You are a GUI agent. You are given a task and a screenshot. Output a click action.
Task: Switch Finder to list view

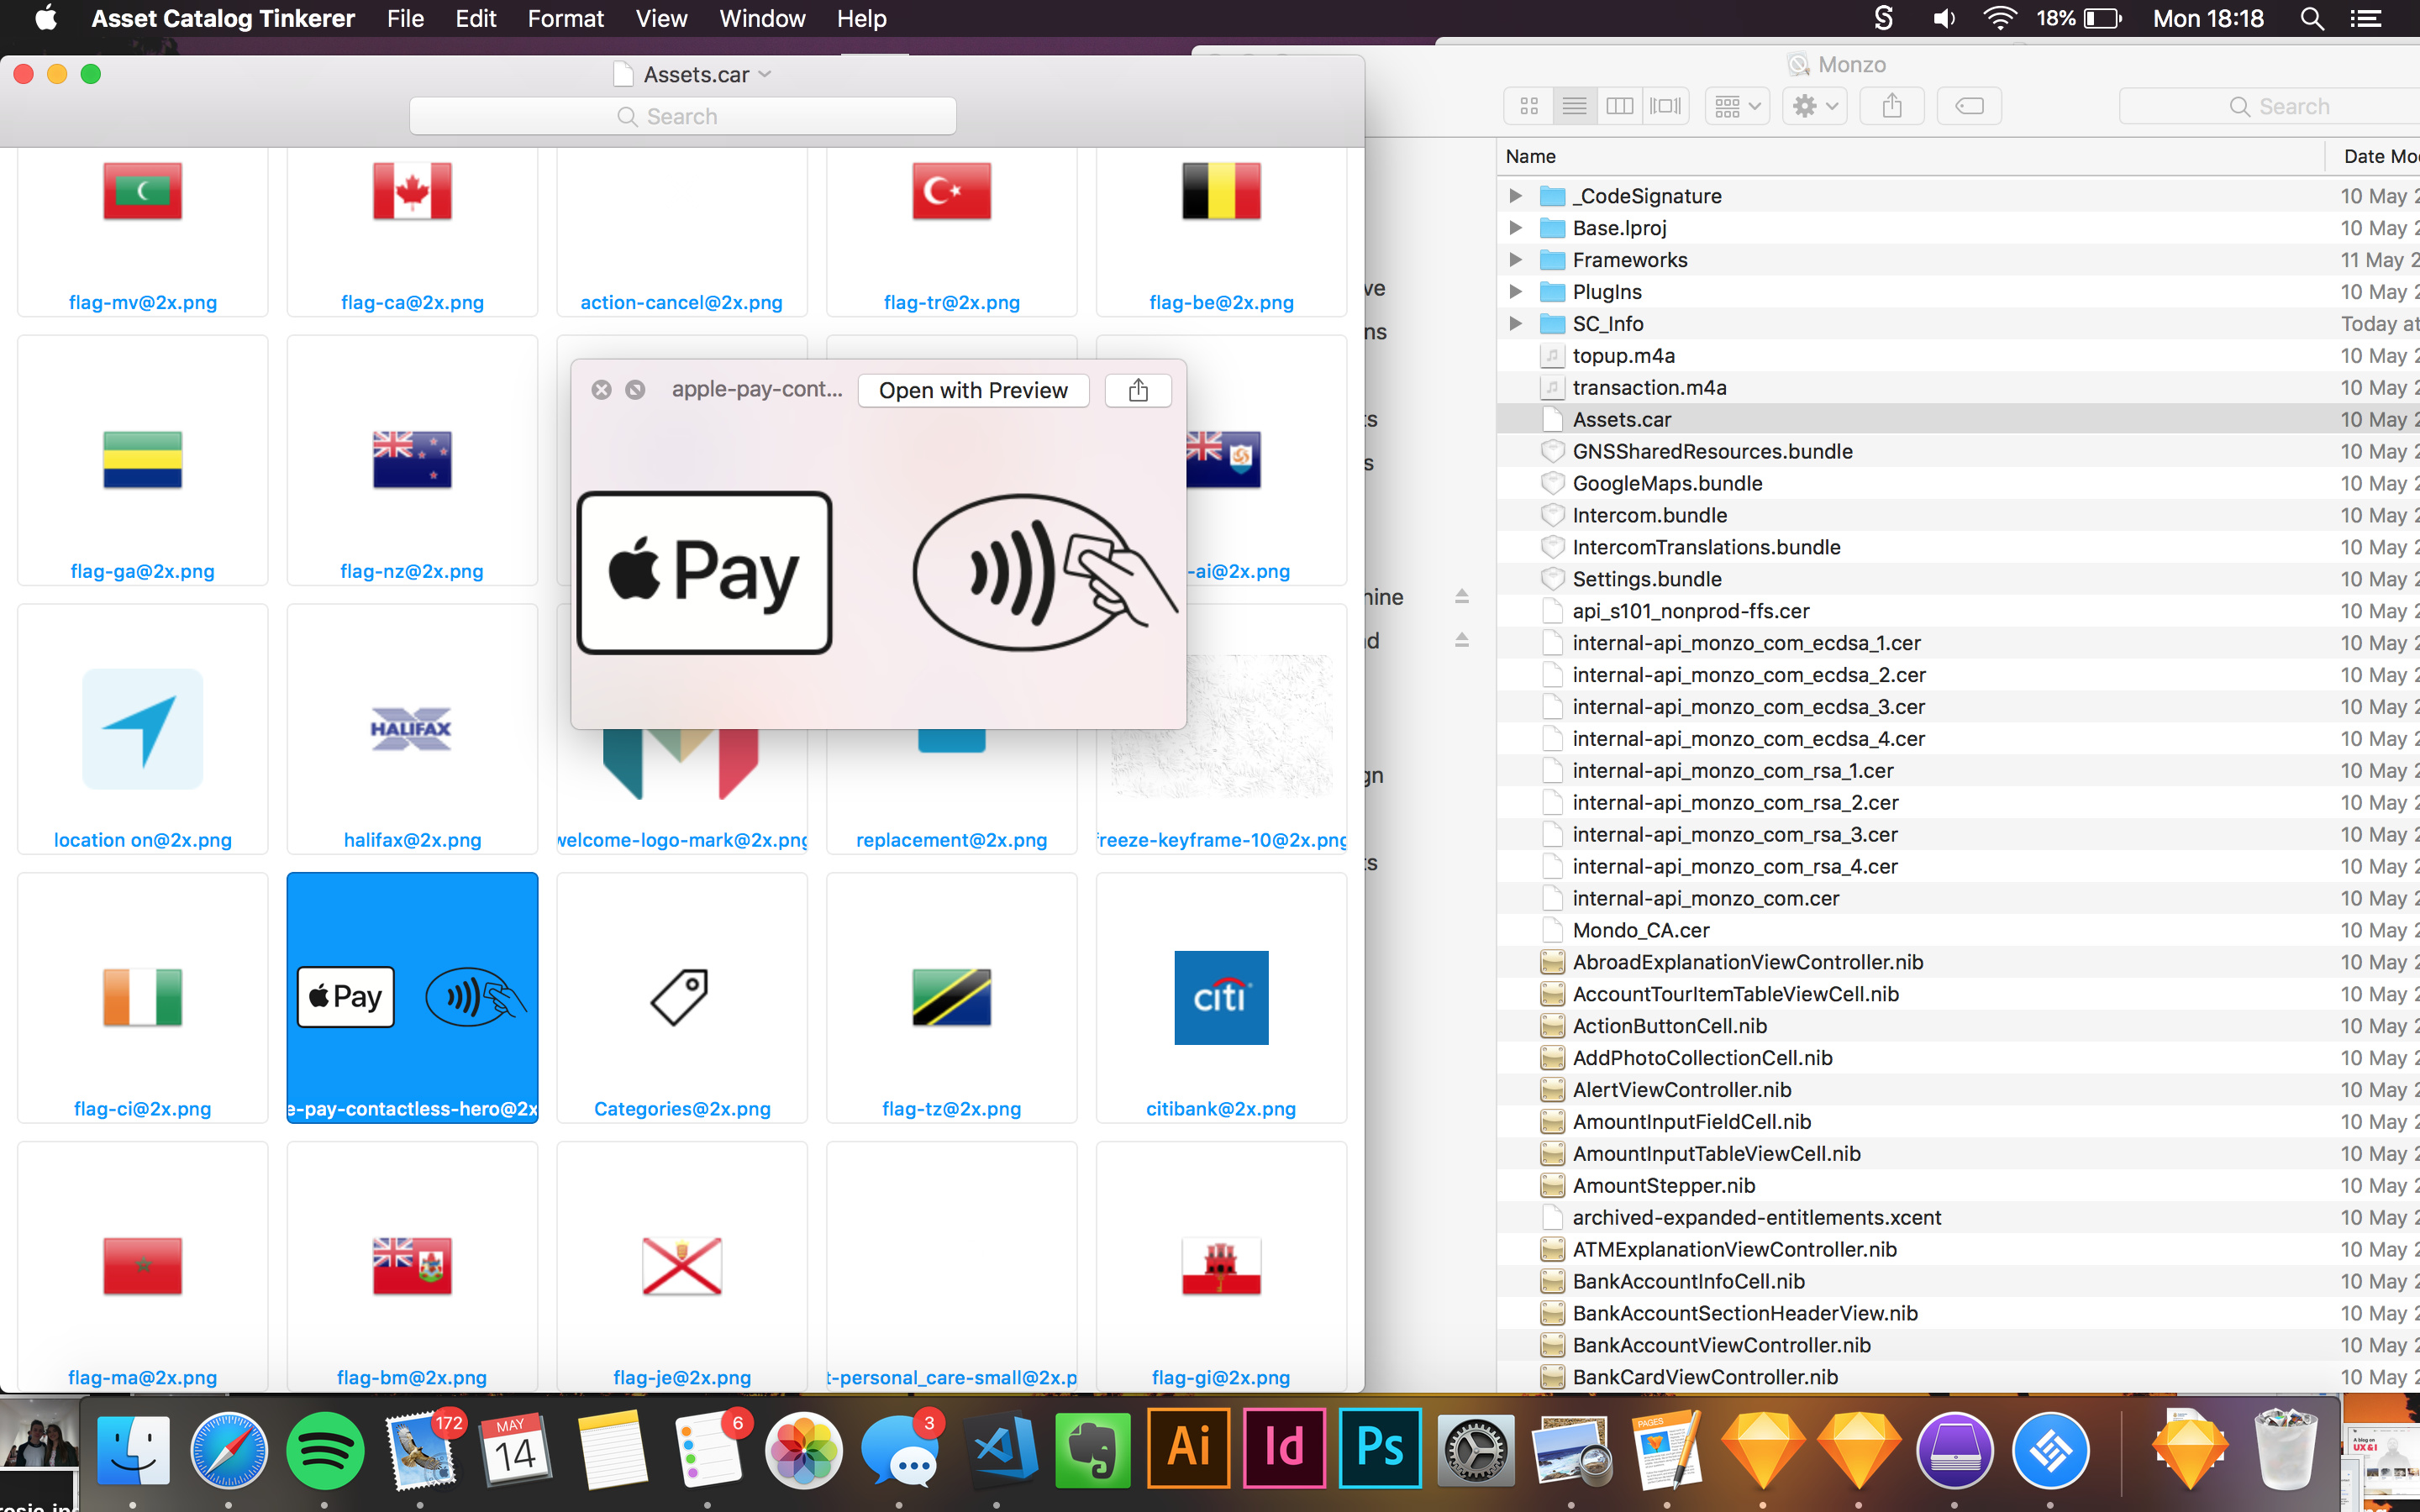coord(1575,106)
